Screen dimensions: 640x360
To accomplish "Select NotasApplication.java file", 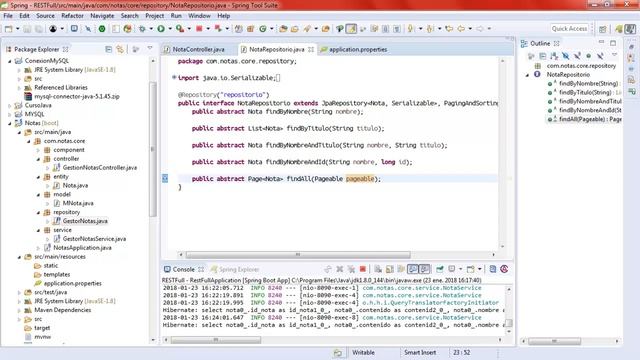I will pos(82,248).
